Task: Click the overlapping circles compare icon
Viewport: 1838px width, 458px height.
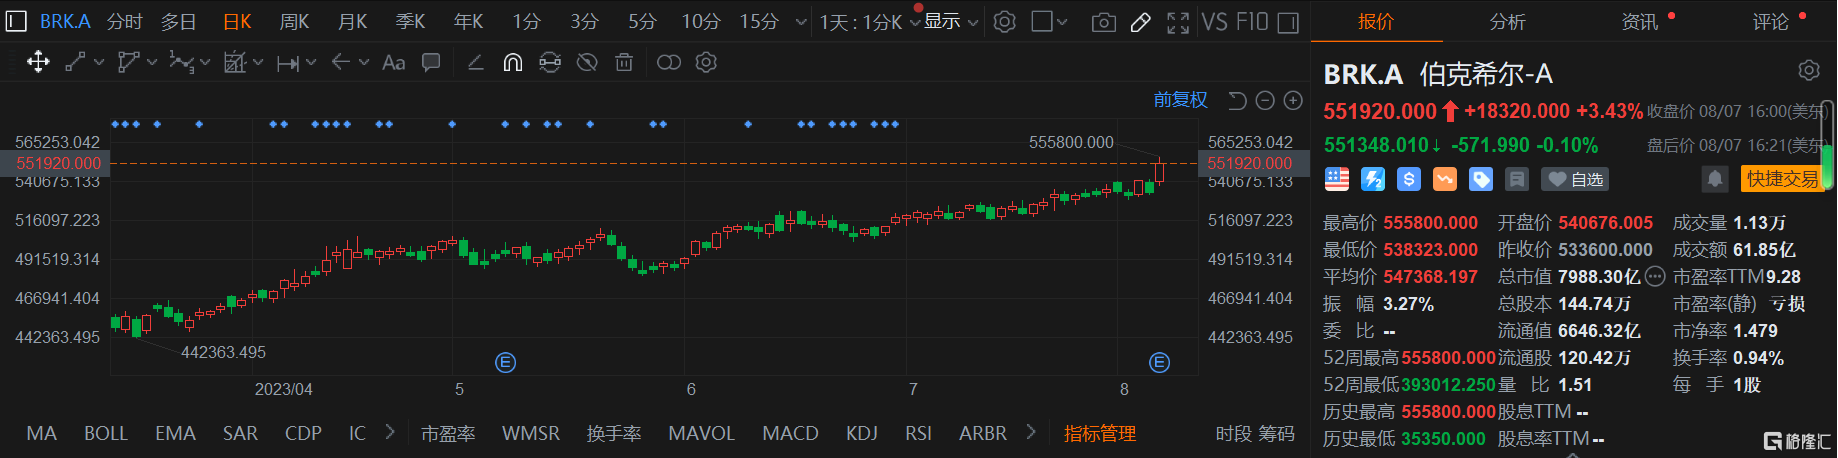Action: coord(669,63)
